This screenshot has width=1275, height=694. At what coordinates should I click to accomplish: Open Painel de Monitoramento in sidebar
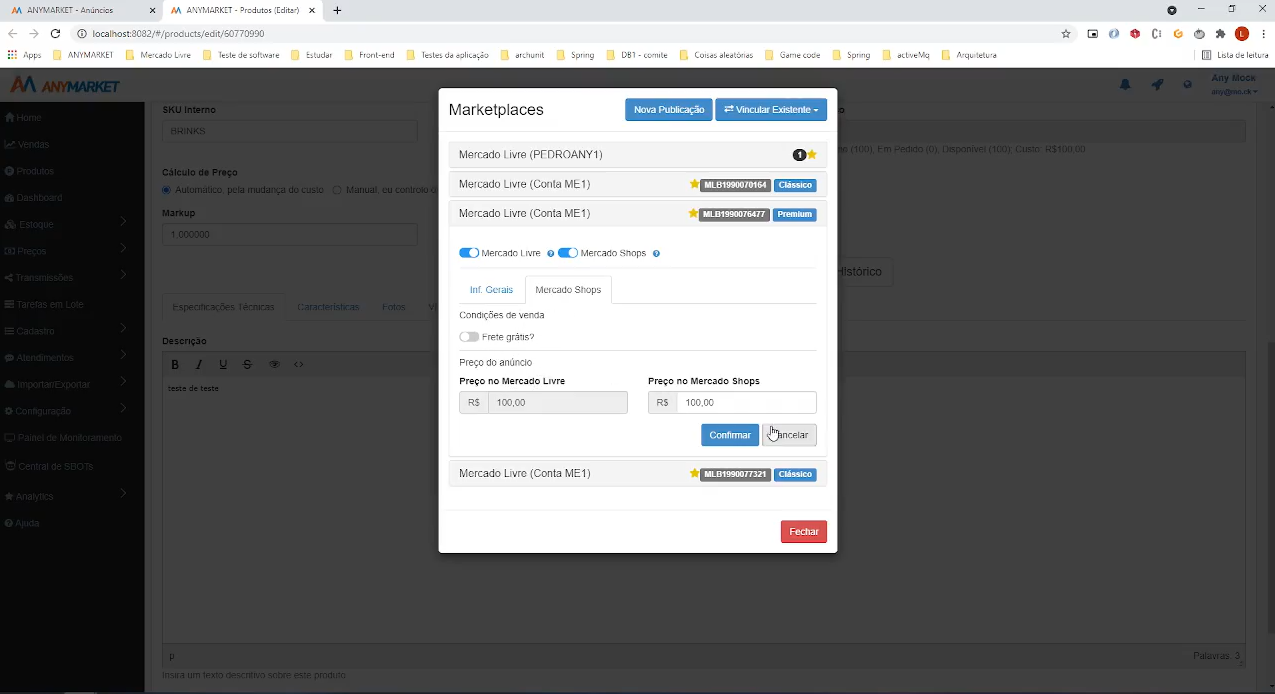63,438
